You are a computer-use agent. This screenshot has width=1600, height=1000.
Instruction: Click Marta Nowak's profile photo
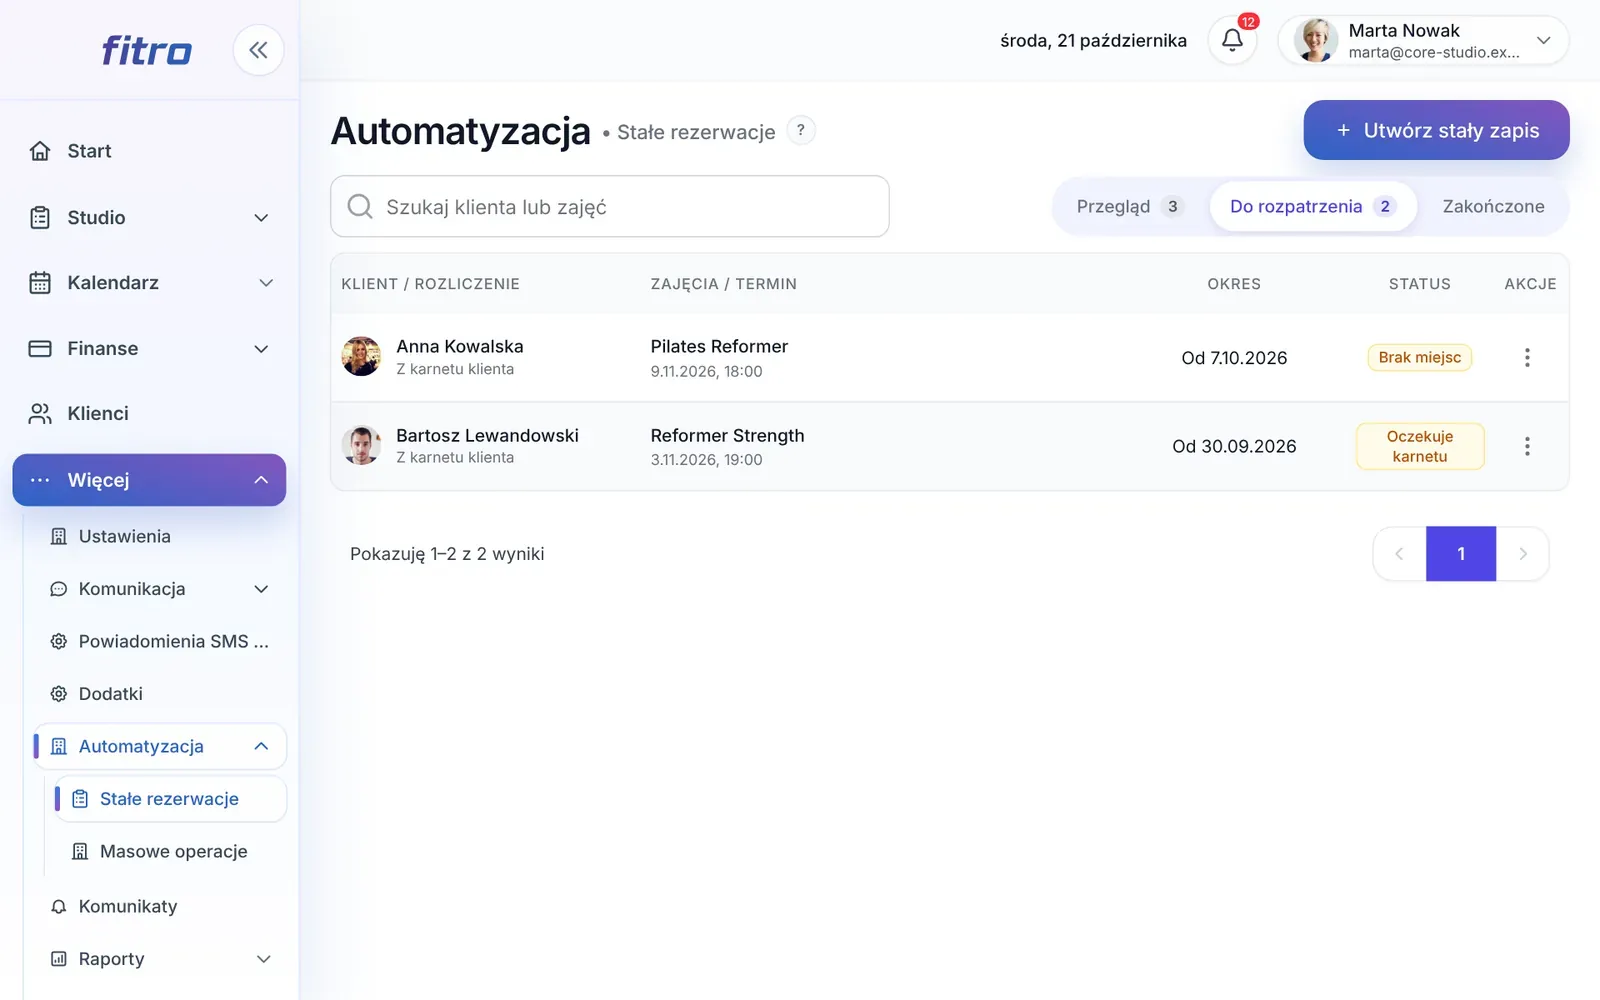point(1316,40)
